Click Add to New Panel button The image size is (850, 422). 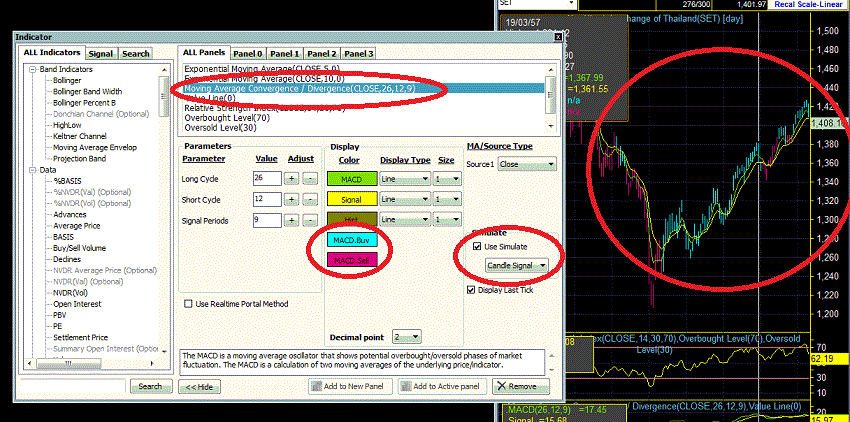(x=351, y=386)
